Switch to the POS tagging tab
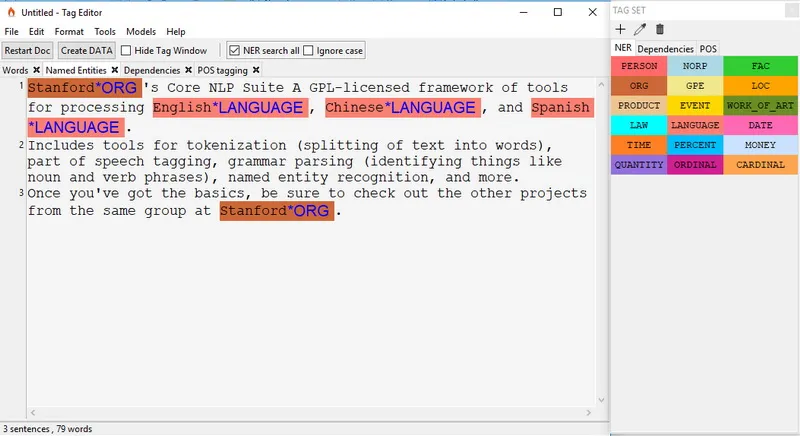The width and height of the screenshot is (800, 436). (222, 70)
